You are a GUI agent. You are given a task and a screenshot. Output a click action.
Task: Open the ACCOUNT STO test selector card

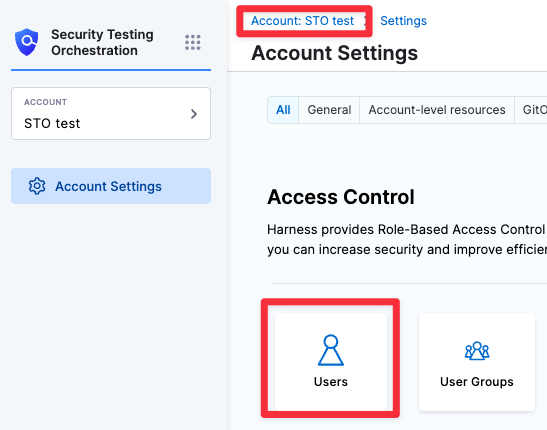[111, 114]
